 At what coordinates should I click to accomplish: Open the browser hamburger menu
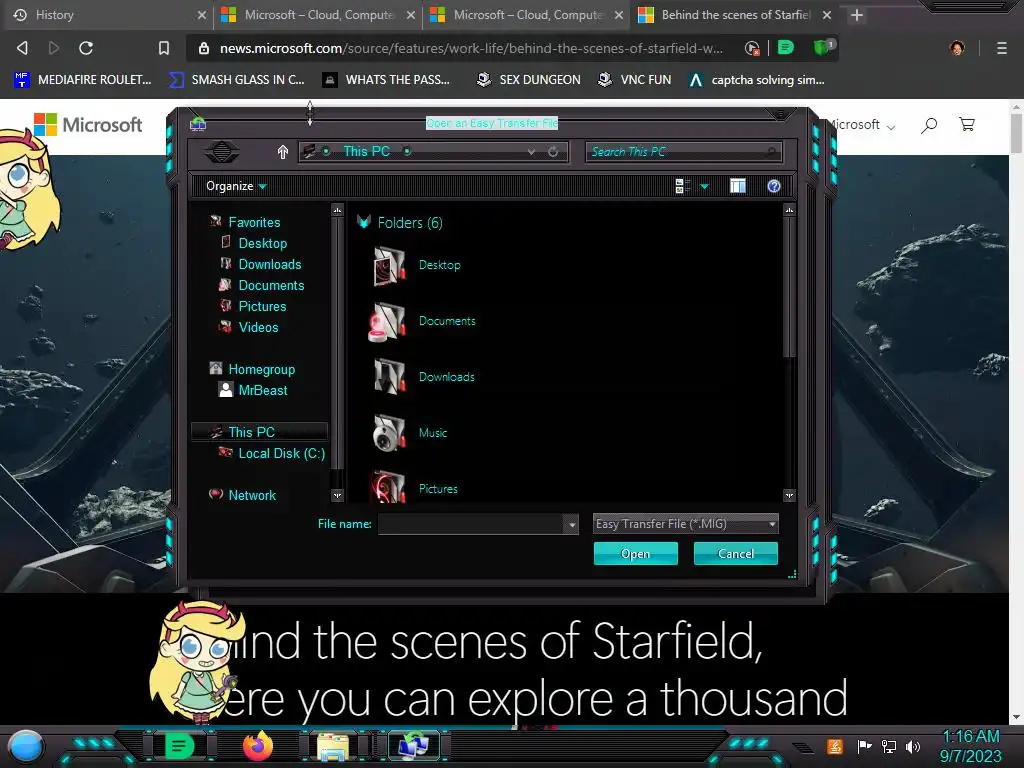point(1002,48)
